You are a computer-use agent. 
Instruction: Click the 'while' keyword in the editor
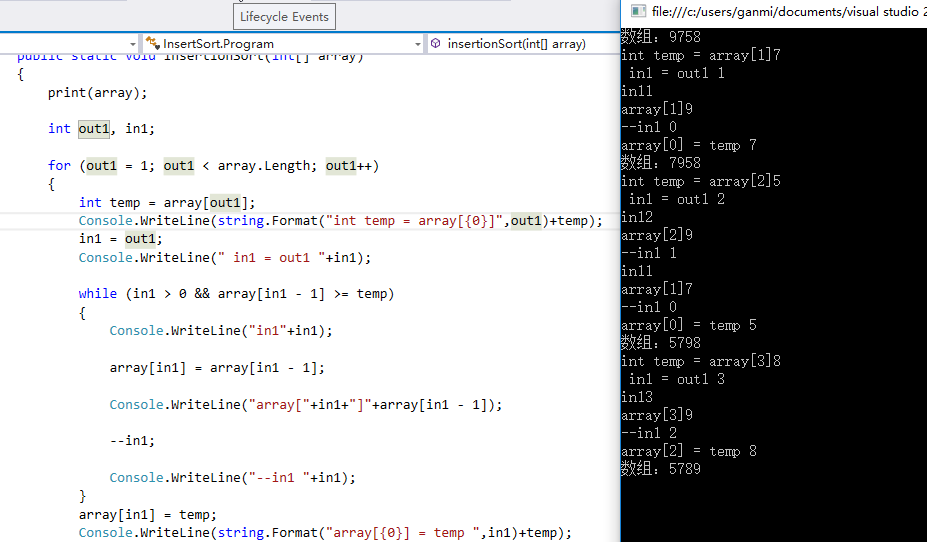pyautogui.click(x=98, y=294)
